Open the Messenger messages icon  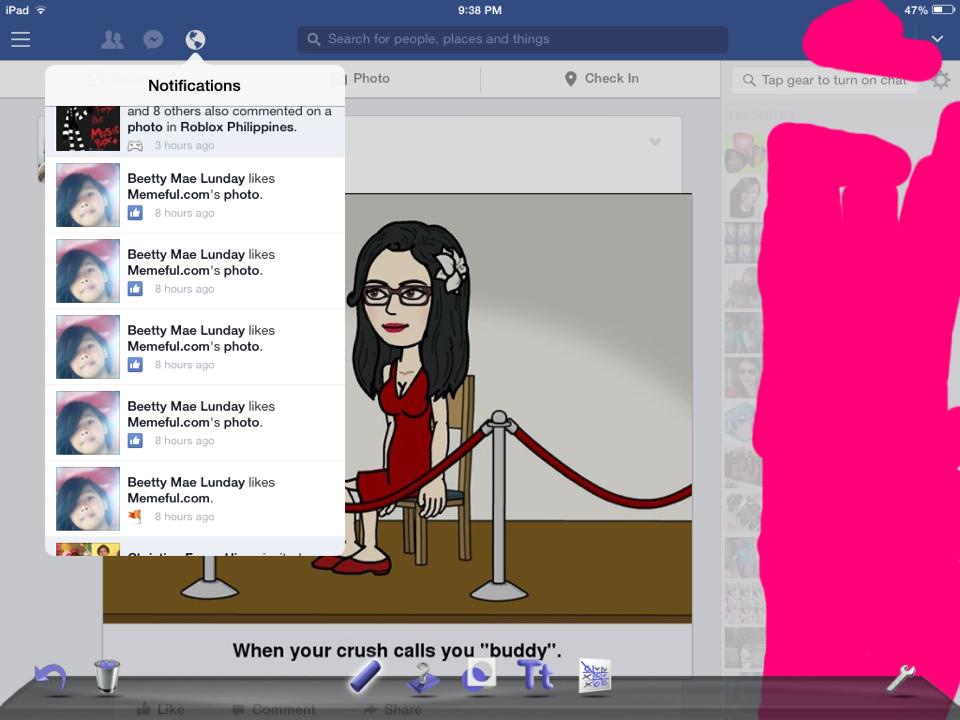(x=153, y=40)
